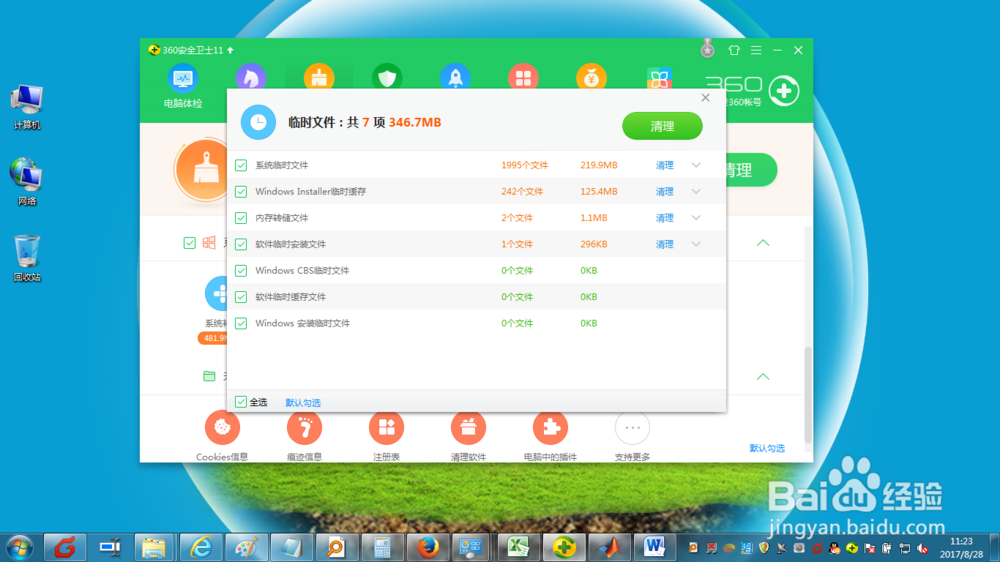Click the main window vertical scrollbar
Image resolution: width=1000 pixels, height=562 pixels.
coord(808,395)
